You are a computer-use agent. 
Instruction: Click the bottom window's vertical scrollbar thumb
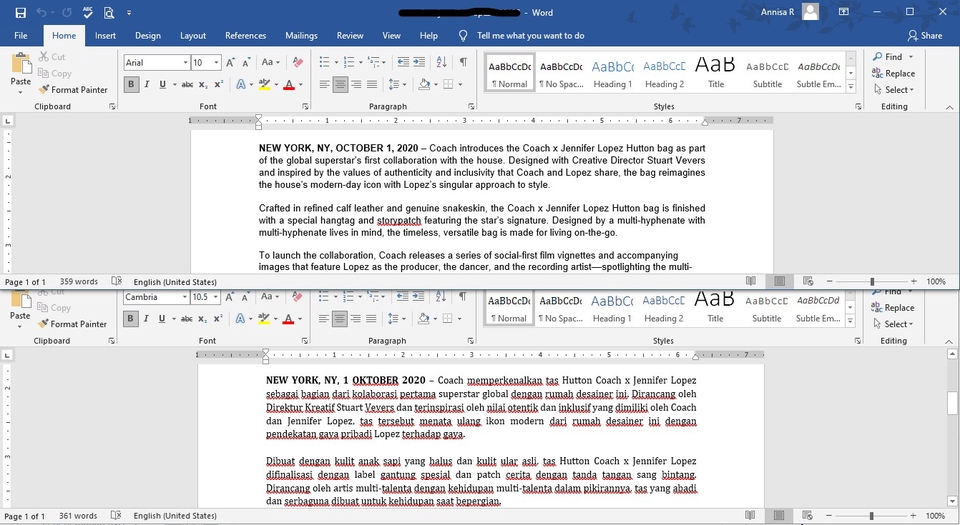pos(952,403)
